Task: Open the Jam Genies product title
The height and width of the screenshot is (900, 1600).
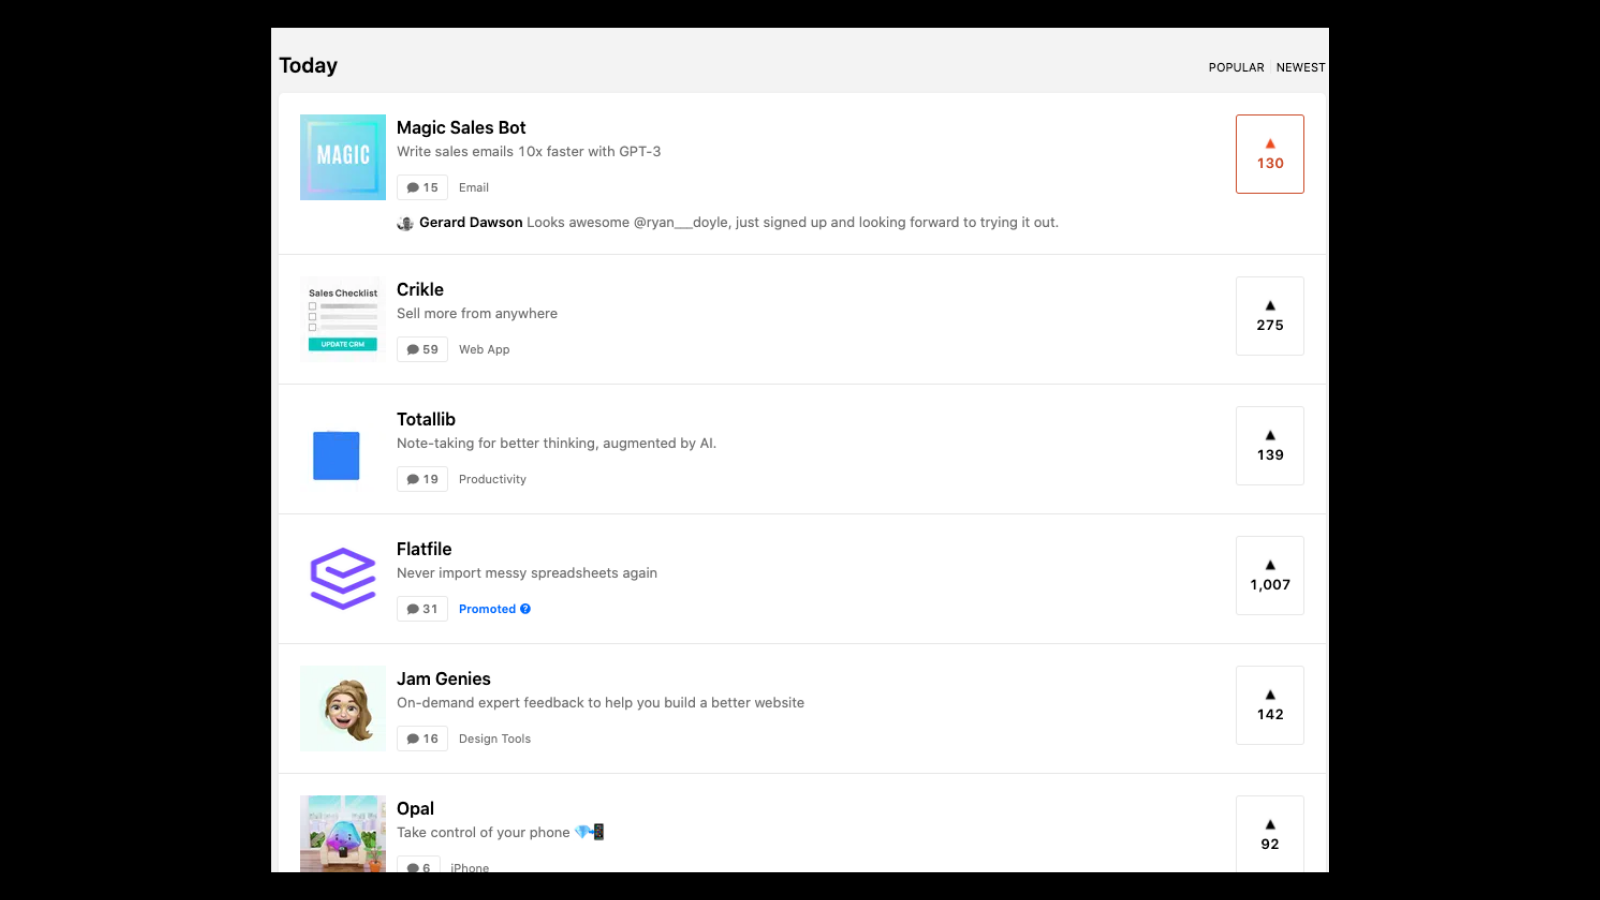Action: pos(444,679)
